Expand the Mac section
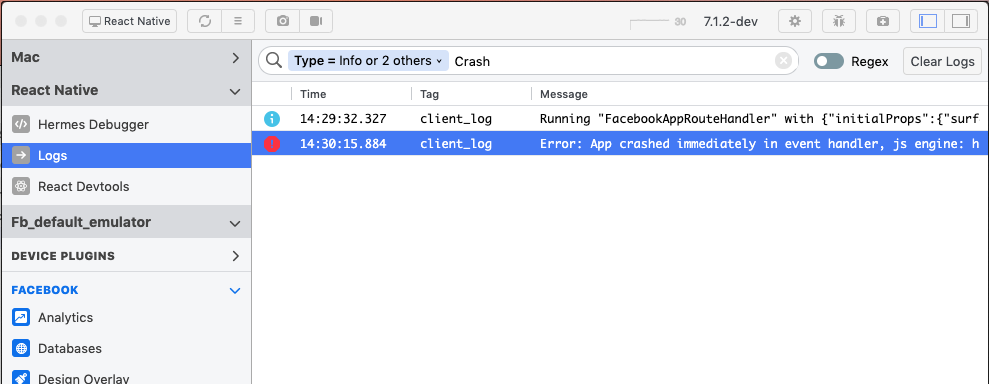The width and height of the screenshot is (989, 384). [126, 57]
